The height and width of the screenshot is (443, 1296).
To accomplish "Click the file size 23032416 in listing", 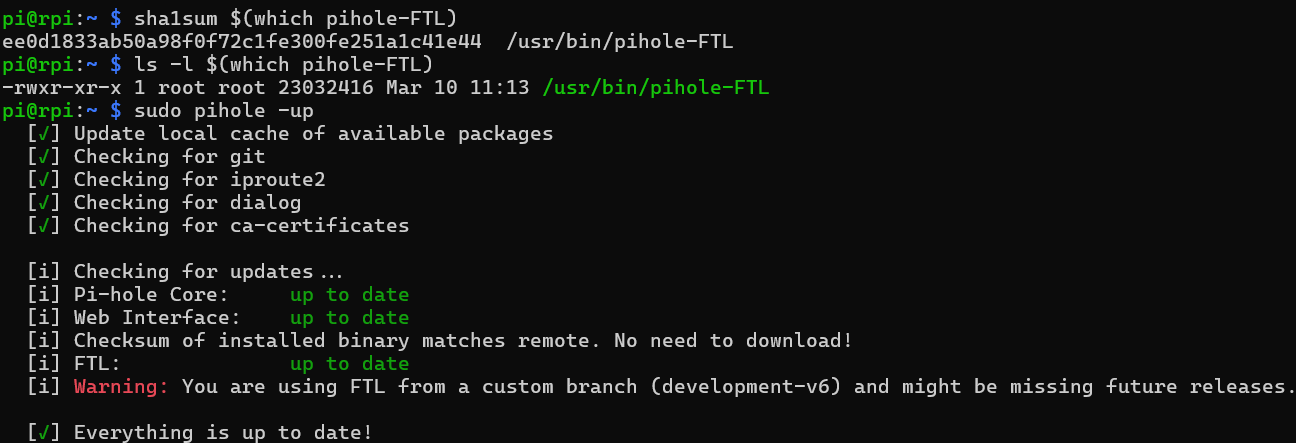I will [x=325, y=87].
